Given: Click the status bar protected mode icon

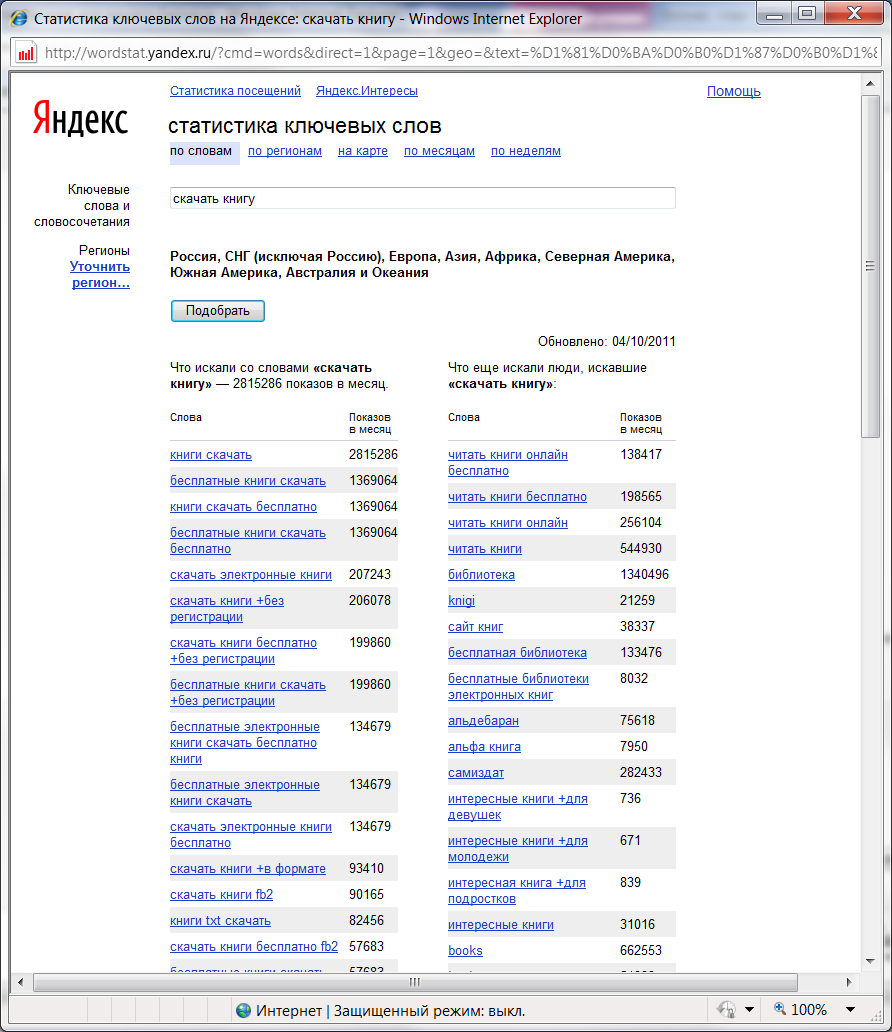Looking at the screenshot, I should click(x=726, y=1009).
